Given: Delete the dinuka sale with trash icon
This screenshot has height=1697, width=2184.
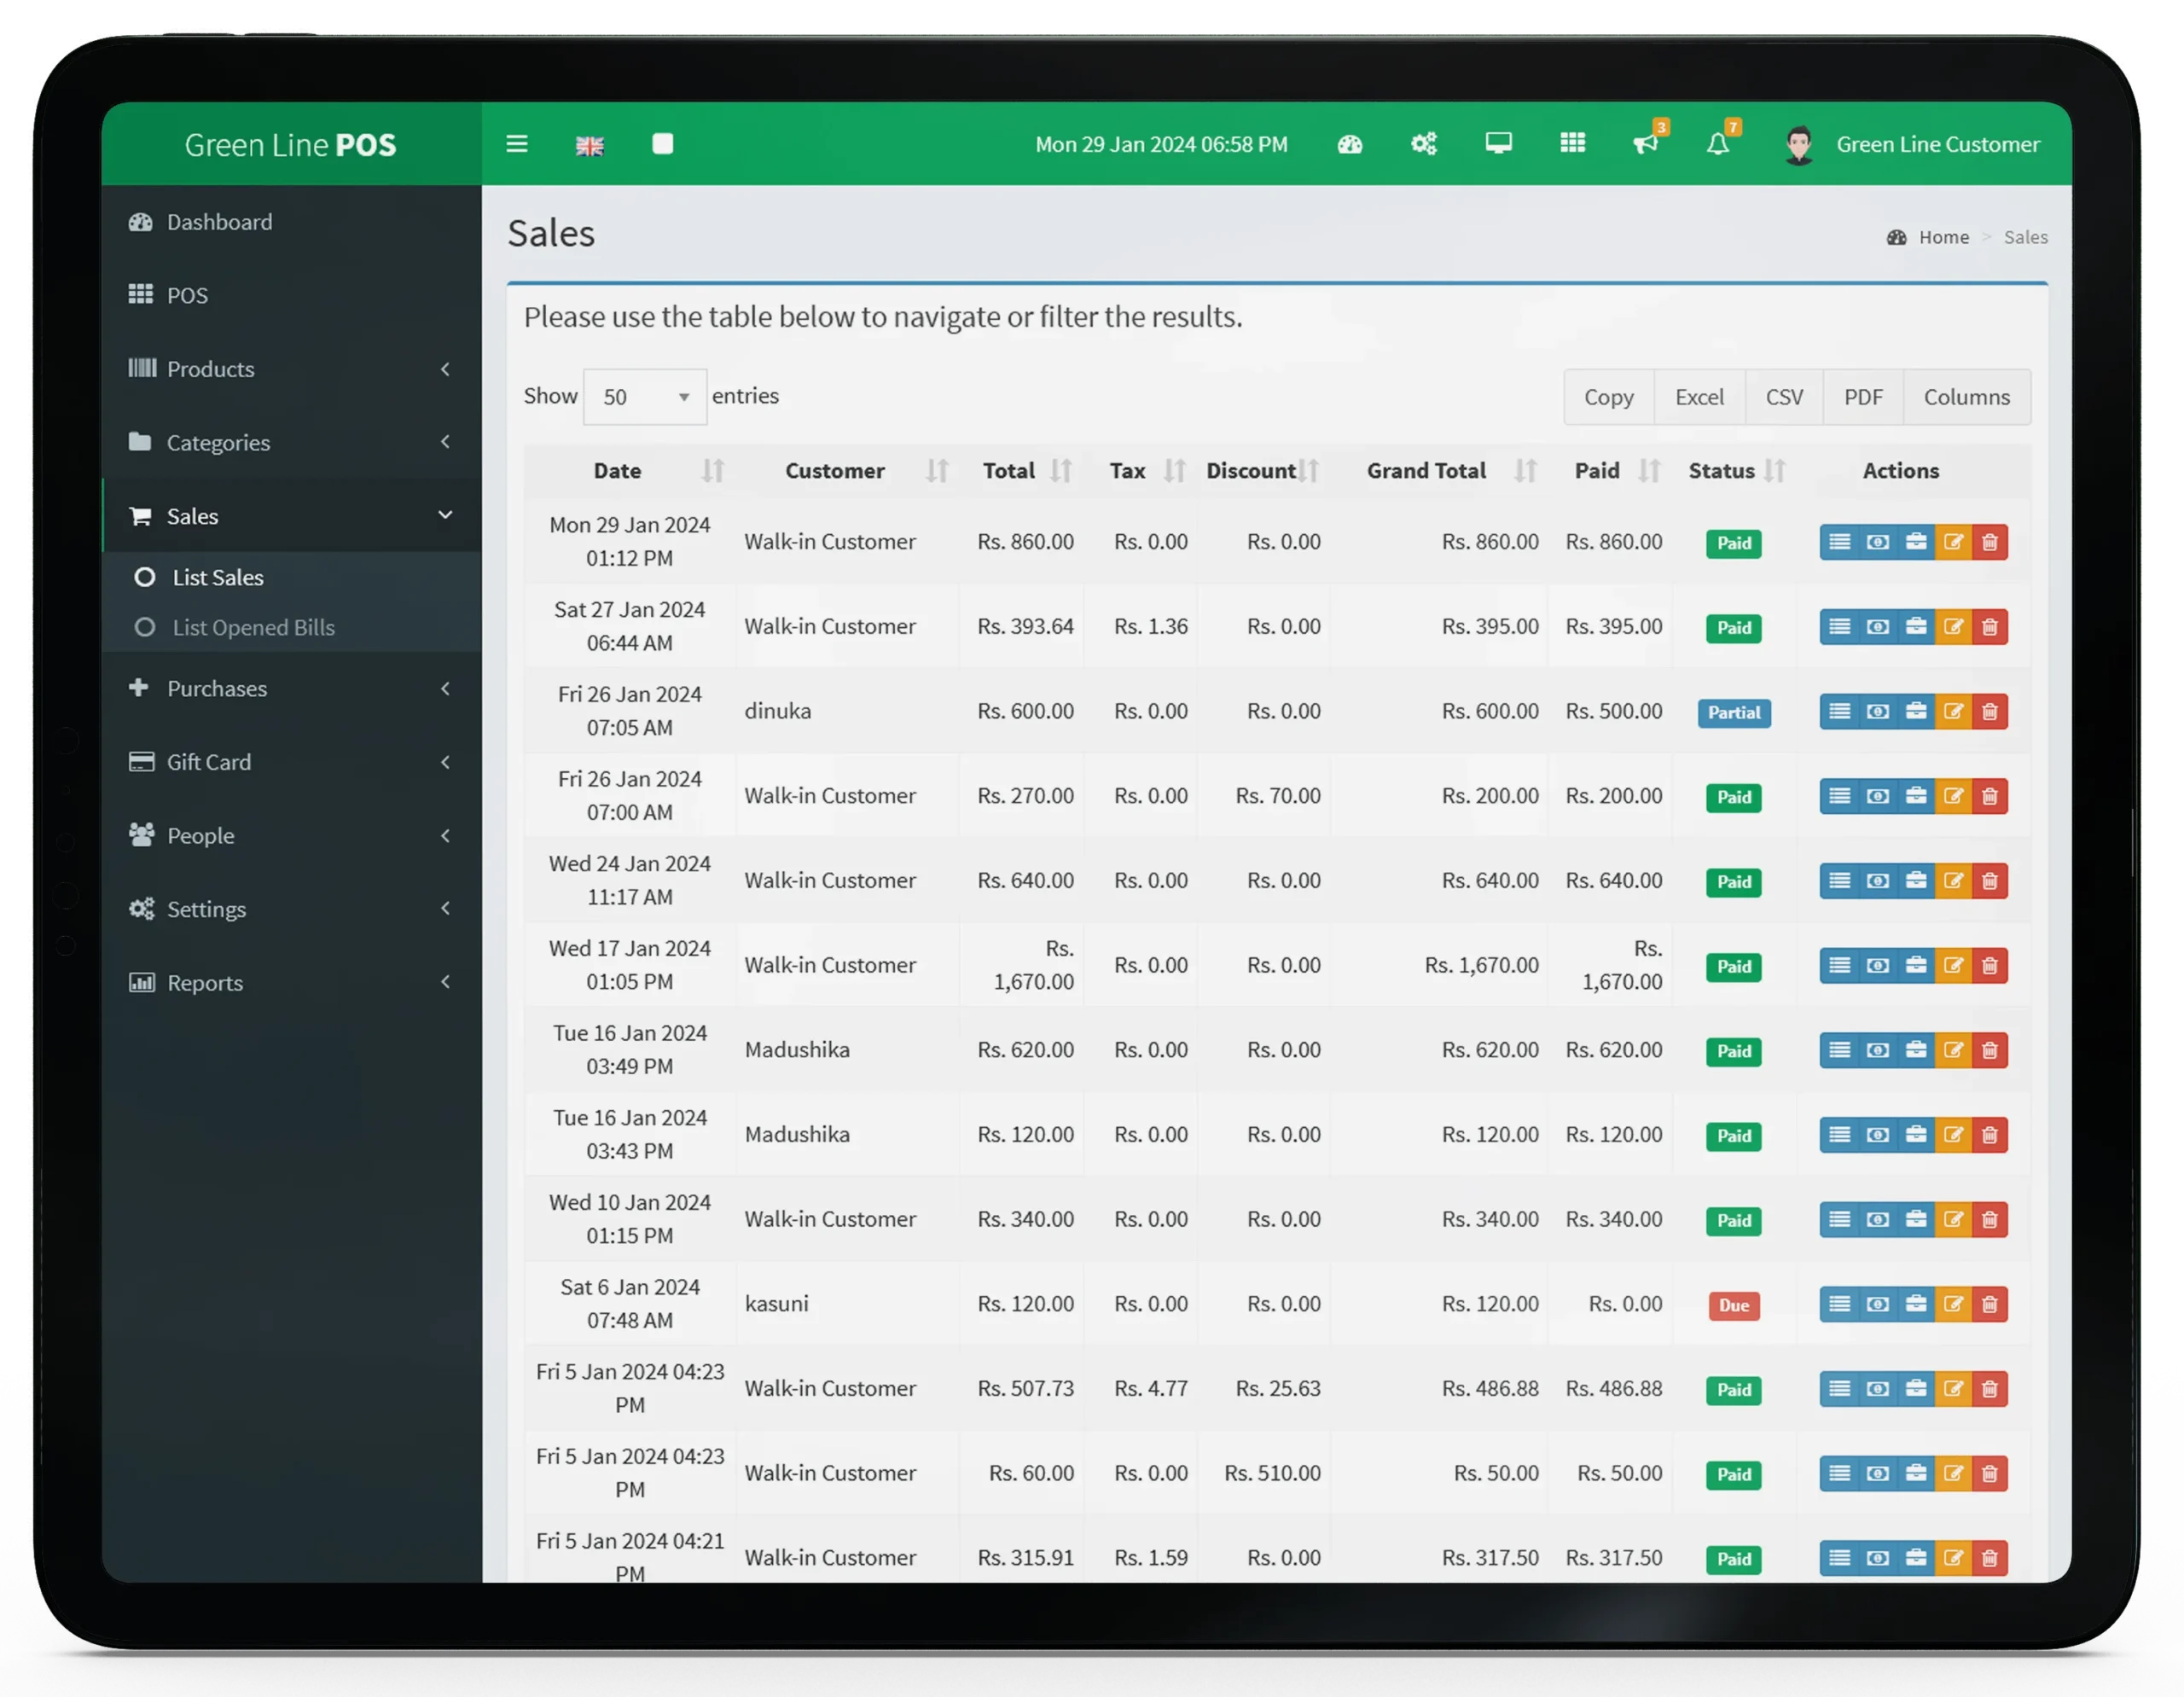Looking at the screenshot, I should (x=1989, y=712).
